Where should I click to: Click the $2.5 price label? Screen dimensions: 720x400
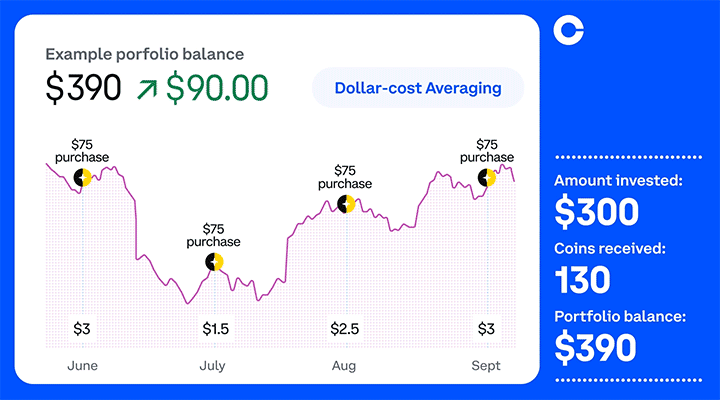[x=345, y=328]
